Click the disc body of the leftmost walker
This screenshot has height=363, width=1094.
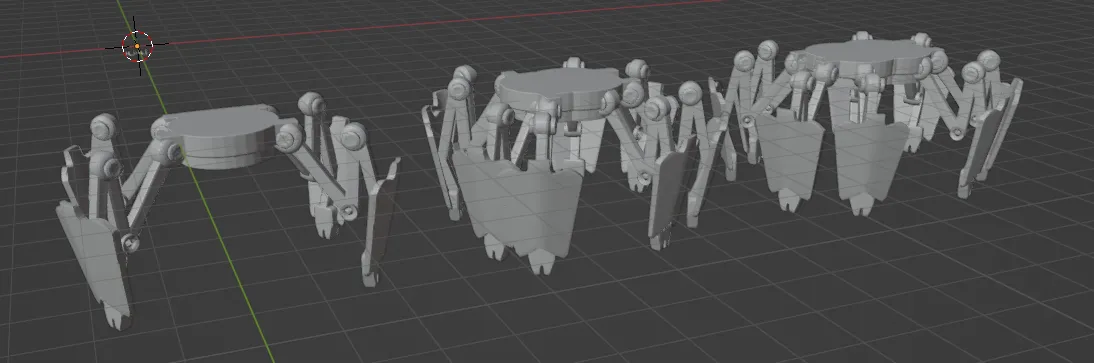coord(221,137)
